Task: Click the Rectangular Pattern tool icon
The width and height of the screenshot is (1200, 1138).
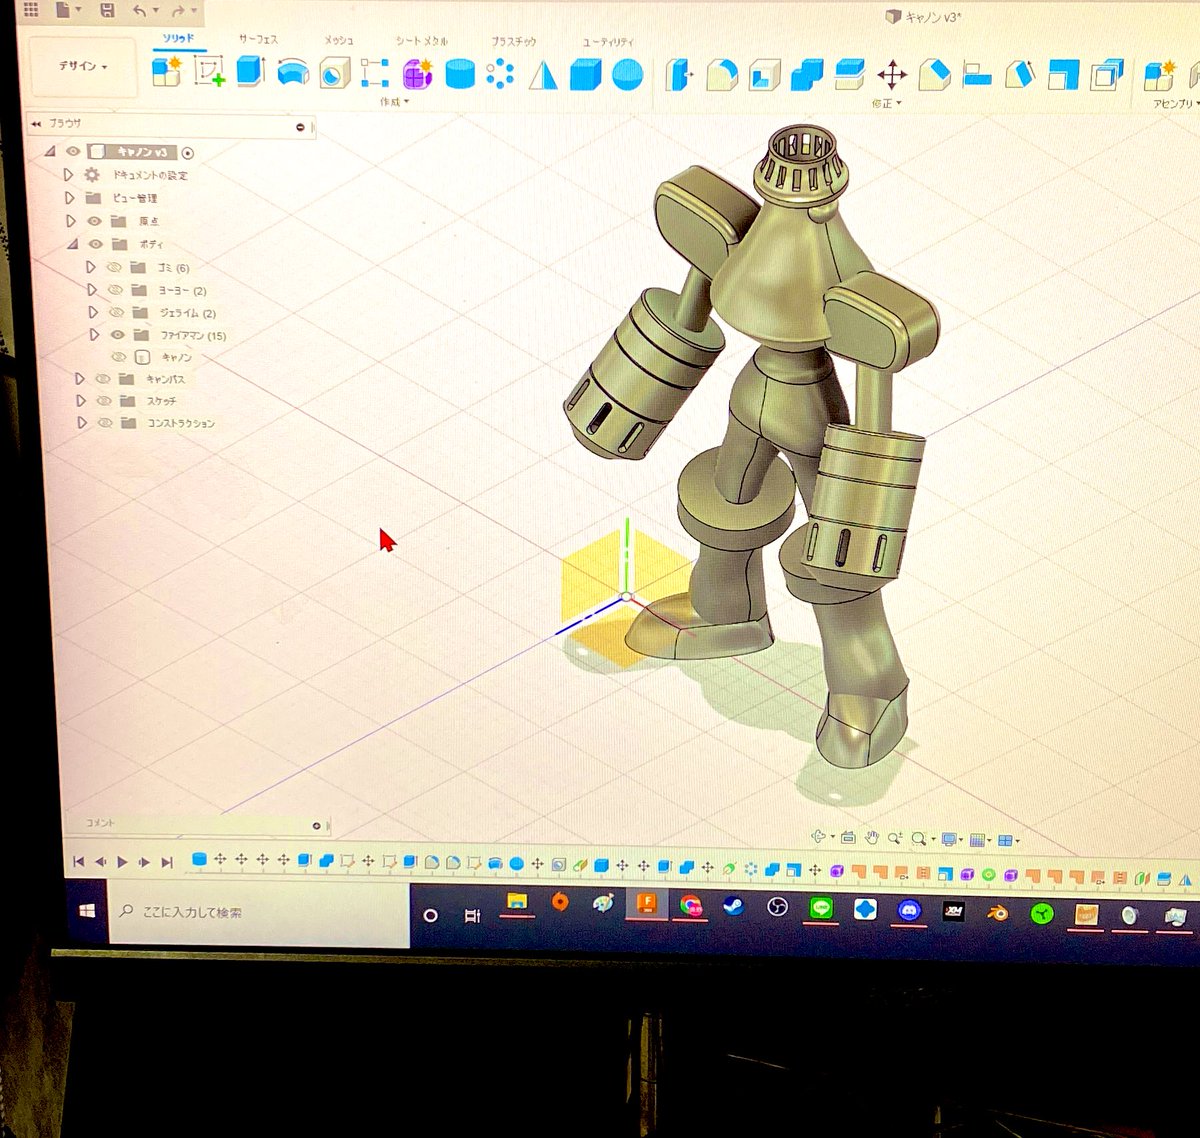Action: [x=375, y=73]
